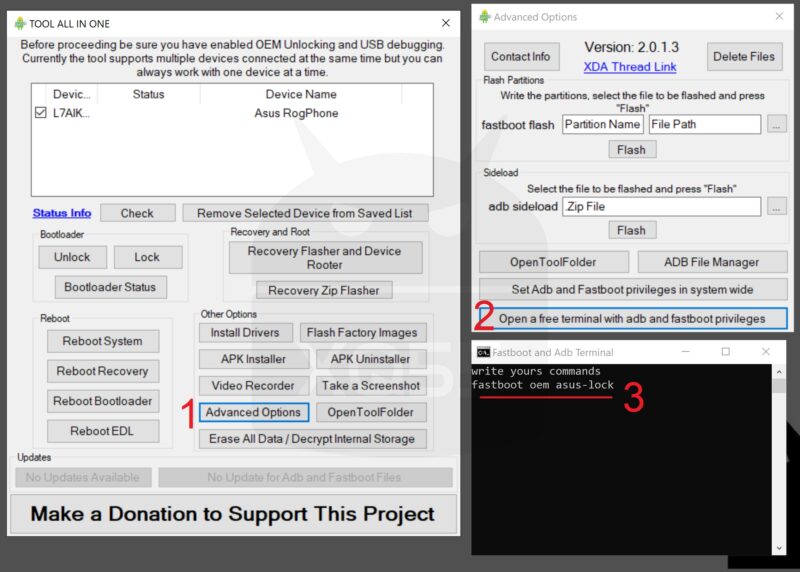The width and height of the screenshot is (800, 572).
Task: Click Reboot Recovery button
Action: click(x=102, y=371)
